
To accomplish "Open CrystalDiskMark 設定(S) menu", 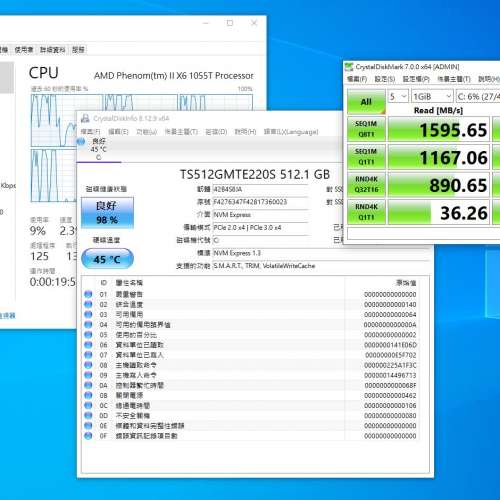I will [x=385, y=79].
